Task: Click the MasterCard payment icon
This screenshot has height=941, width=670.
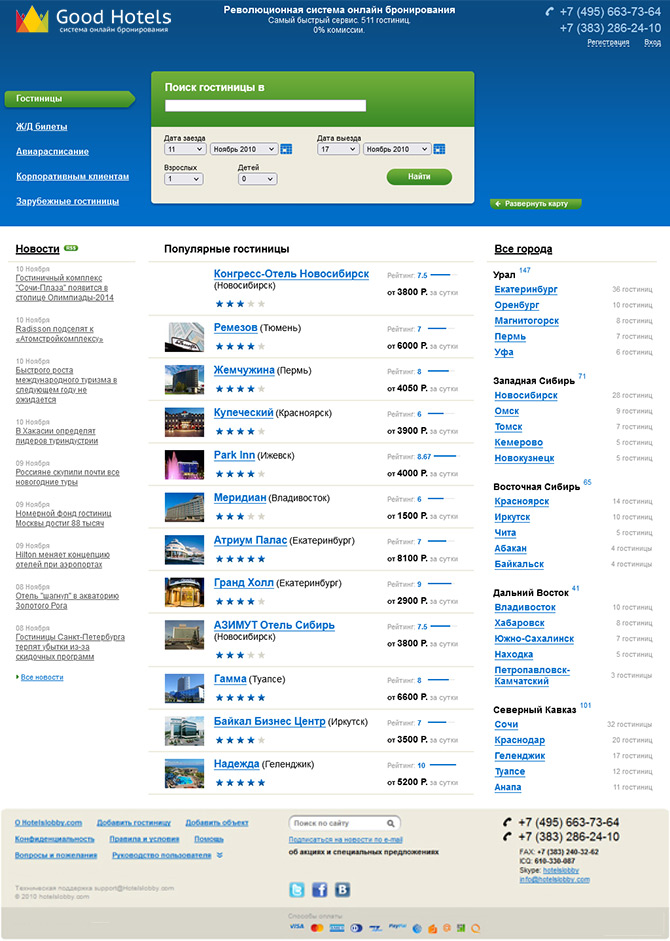Action: point(317,928)
